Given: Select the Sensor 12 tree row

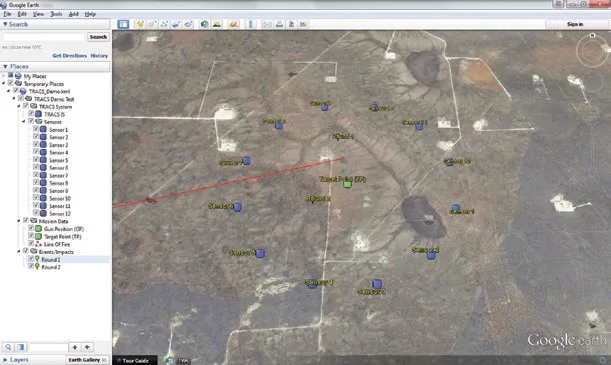Looking at the screenshot, I should pos(60,213).
